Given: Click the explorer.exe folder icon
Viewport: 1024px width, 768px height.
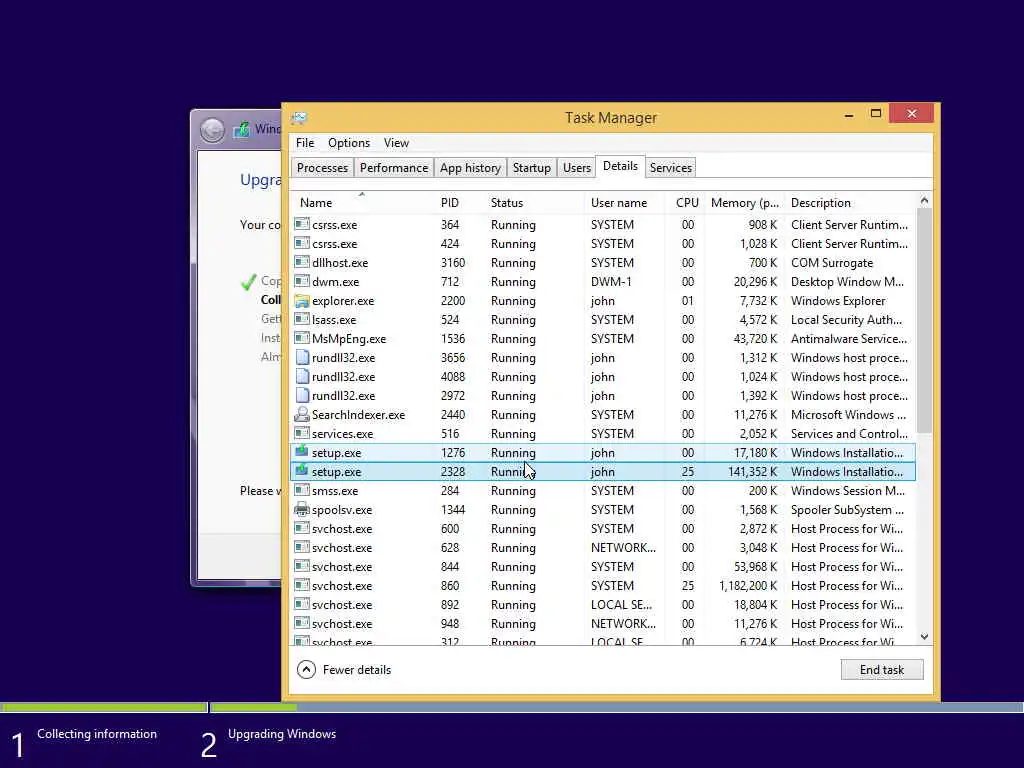Looking at the screenshot, I should (x=302, y=301).
